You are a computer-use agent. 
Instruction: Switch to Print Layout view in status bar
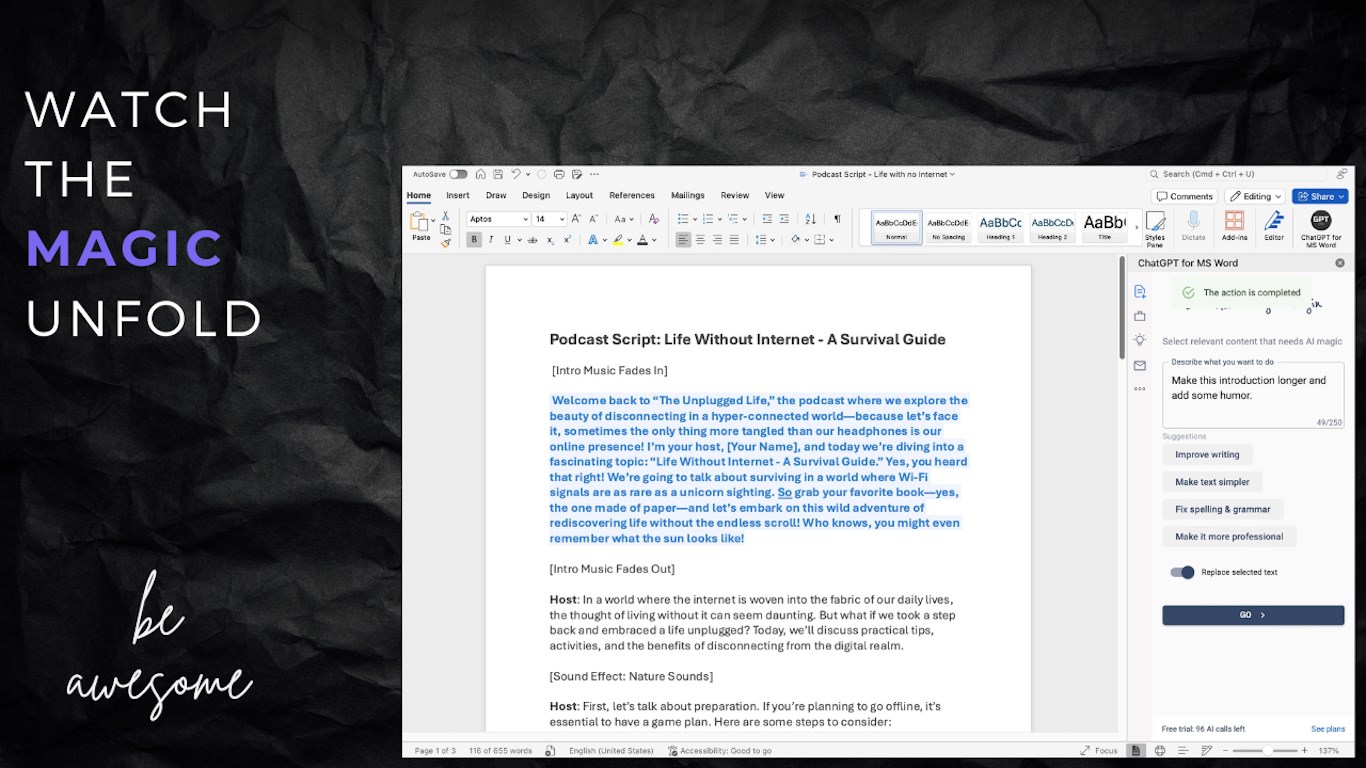point(1137,750)
